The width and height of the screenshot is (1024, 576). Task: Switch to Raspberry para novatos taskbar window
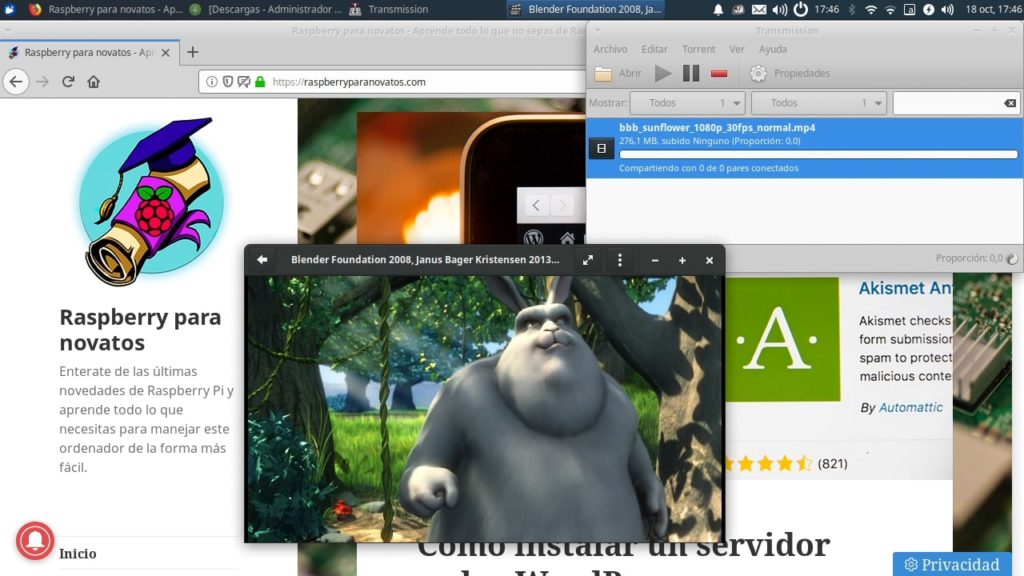(x=106, y=9)
